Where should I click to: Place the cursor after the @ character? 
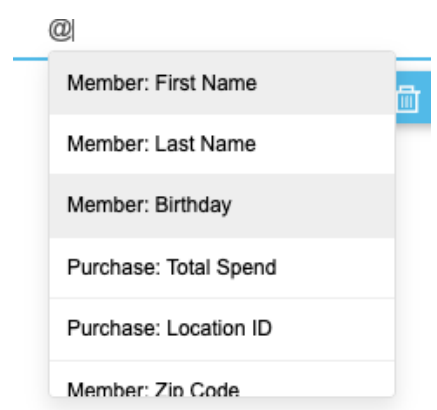pyautogui.click(x=74, y=30)
